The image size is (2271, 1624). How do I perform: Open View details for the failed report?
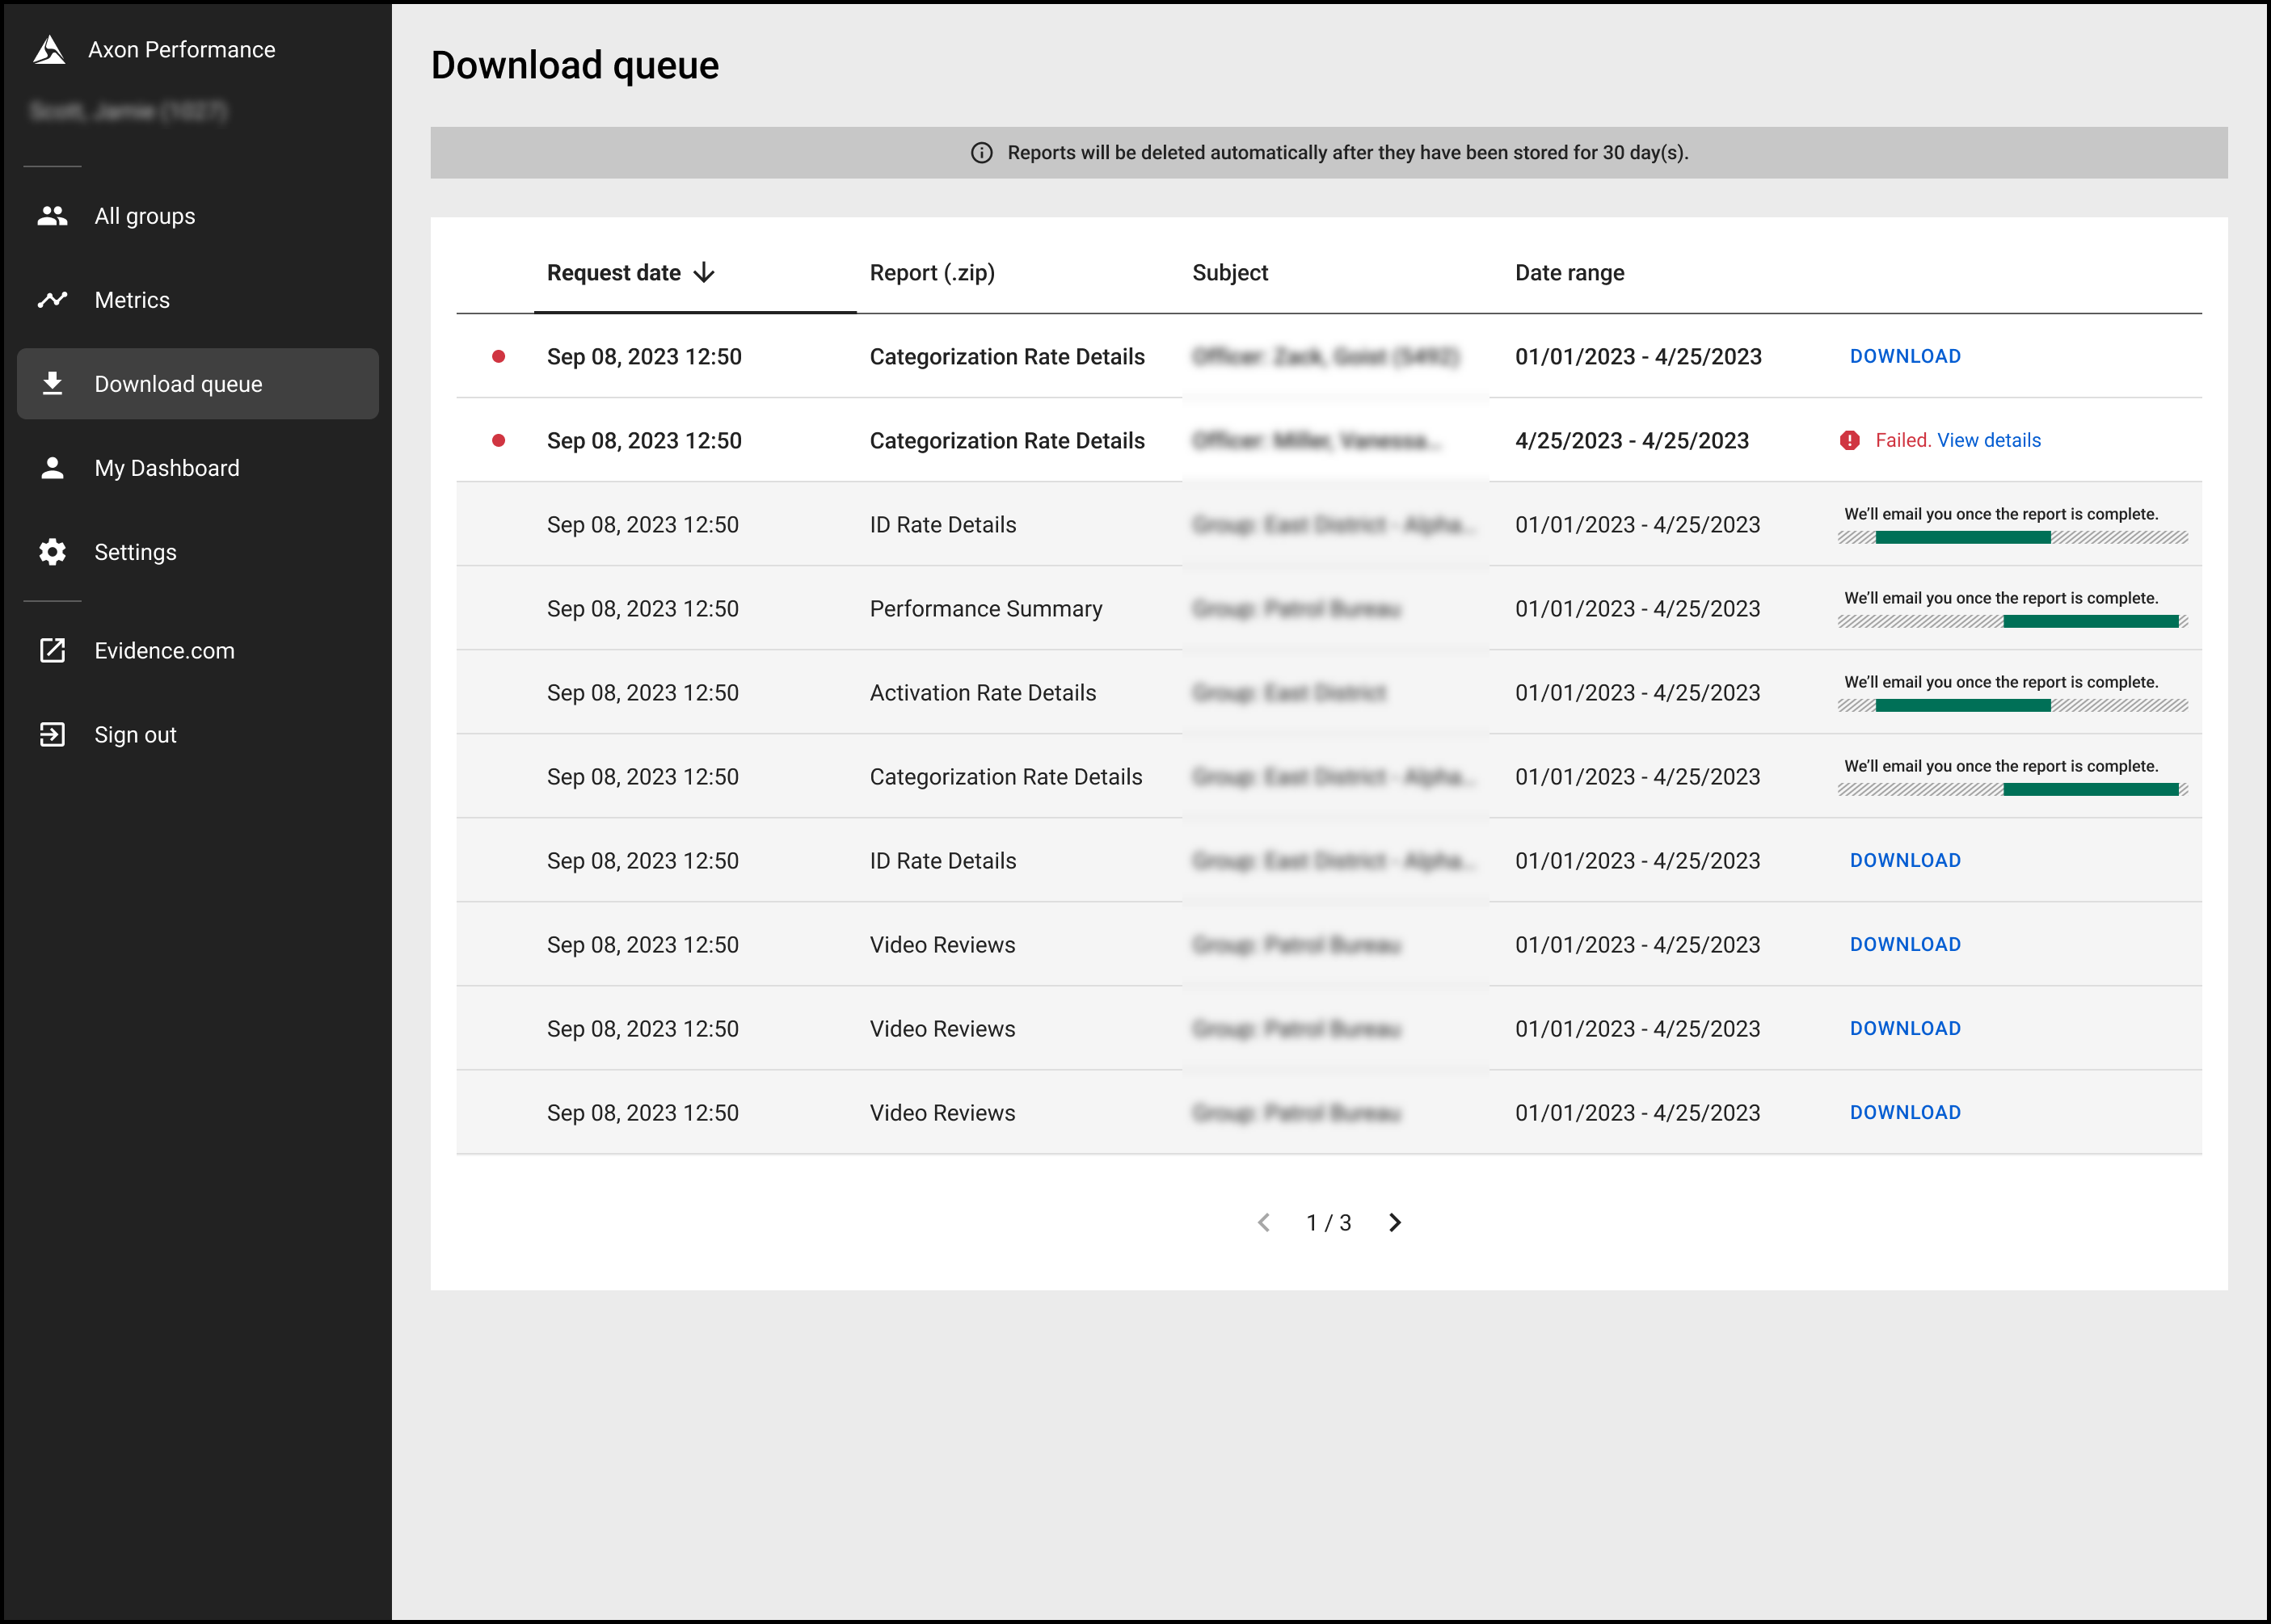[1988, 440]
